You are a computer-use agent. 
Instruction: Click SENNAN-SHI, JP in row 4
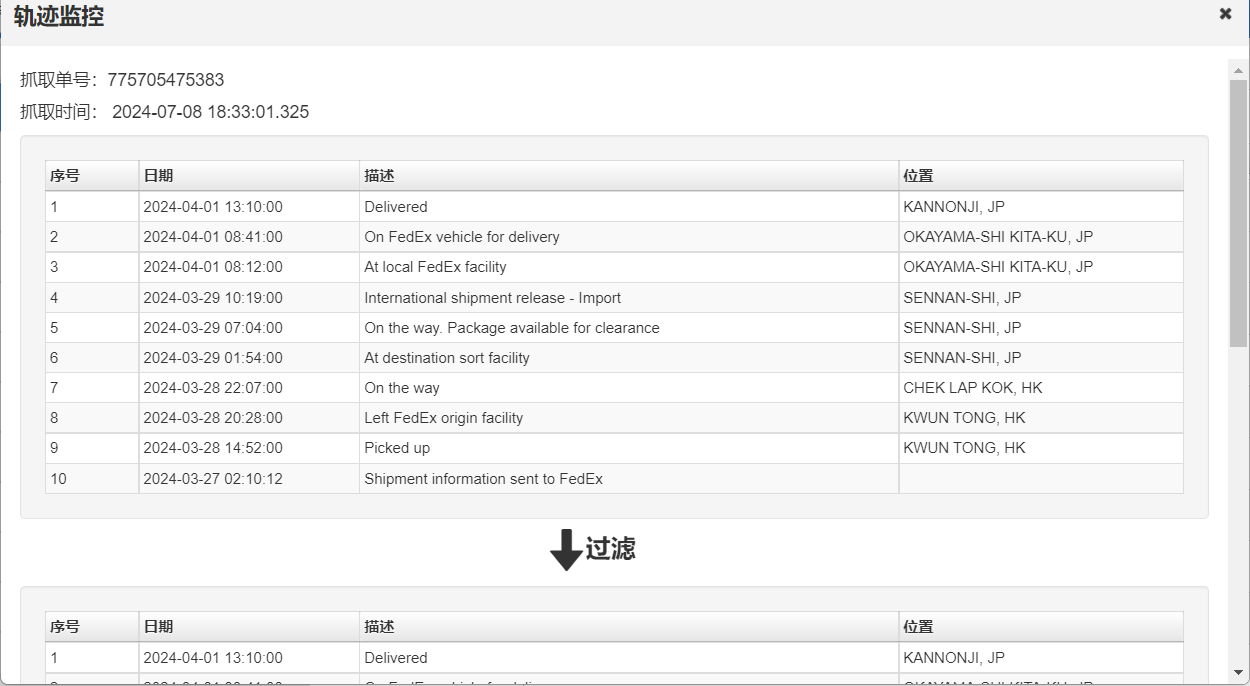click(x=962, y=298)
